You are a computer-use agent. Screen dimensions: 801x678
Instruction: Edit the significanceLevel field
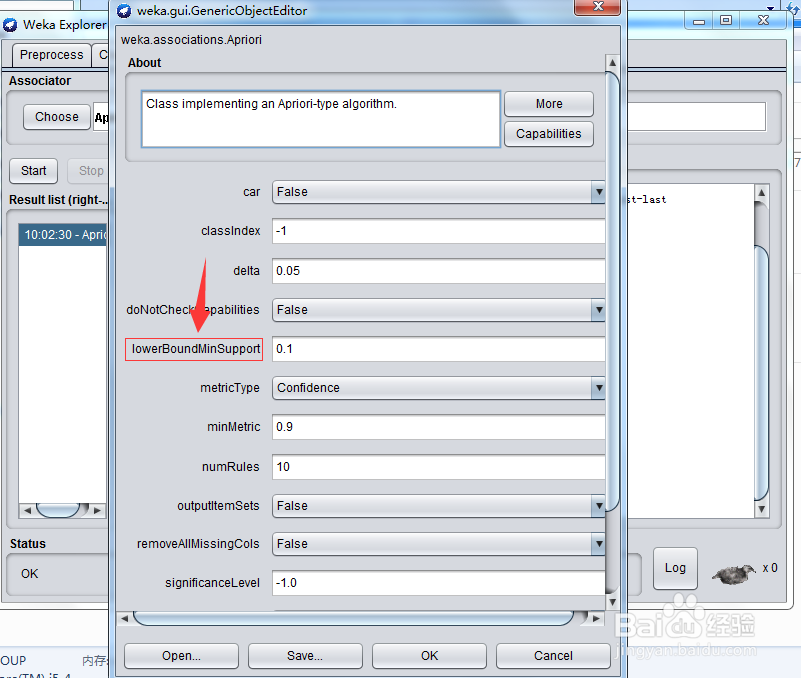click(438, 583)
